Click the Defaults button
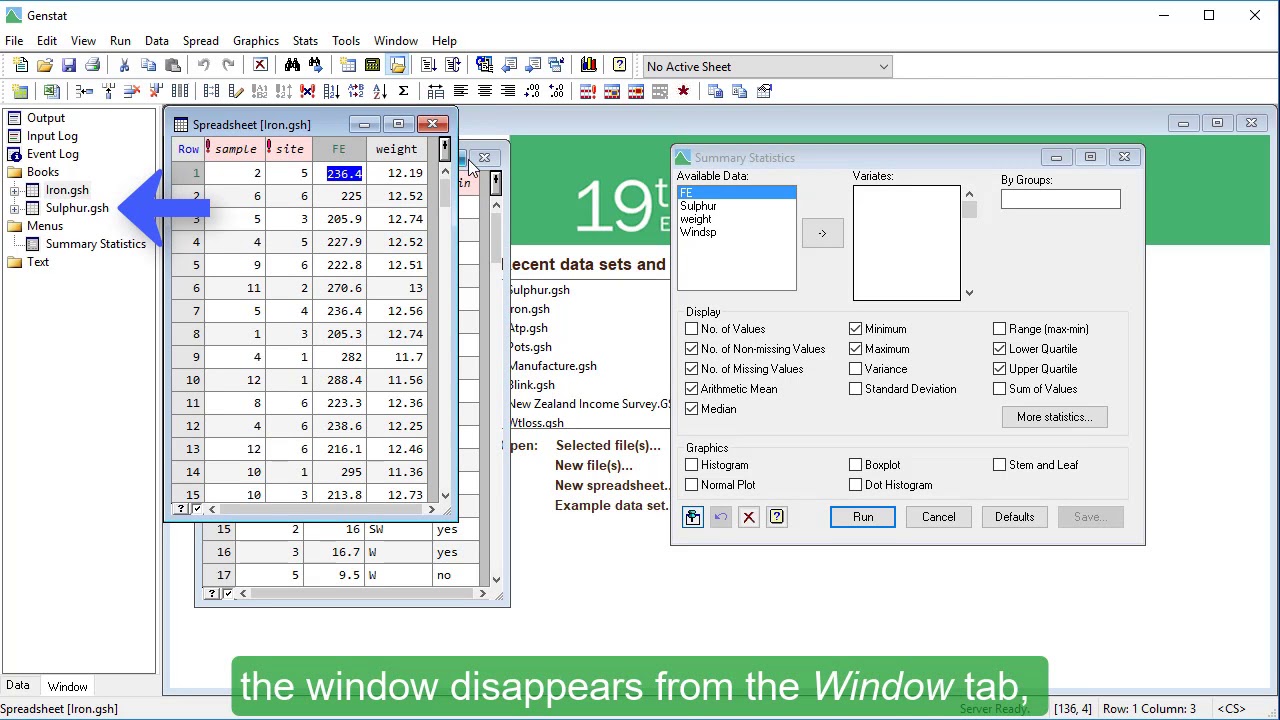 [1014, 517]
